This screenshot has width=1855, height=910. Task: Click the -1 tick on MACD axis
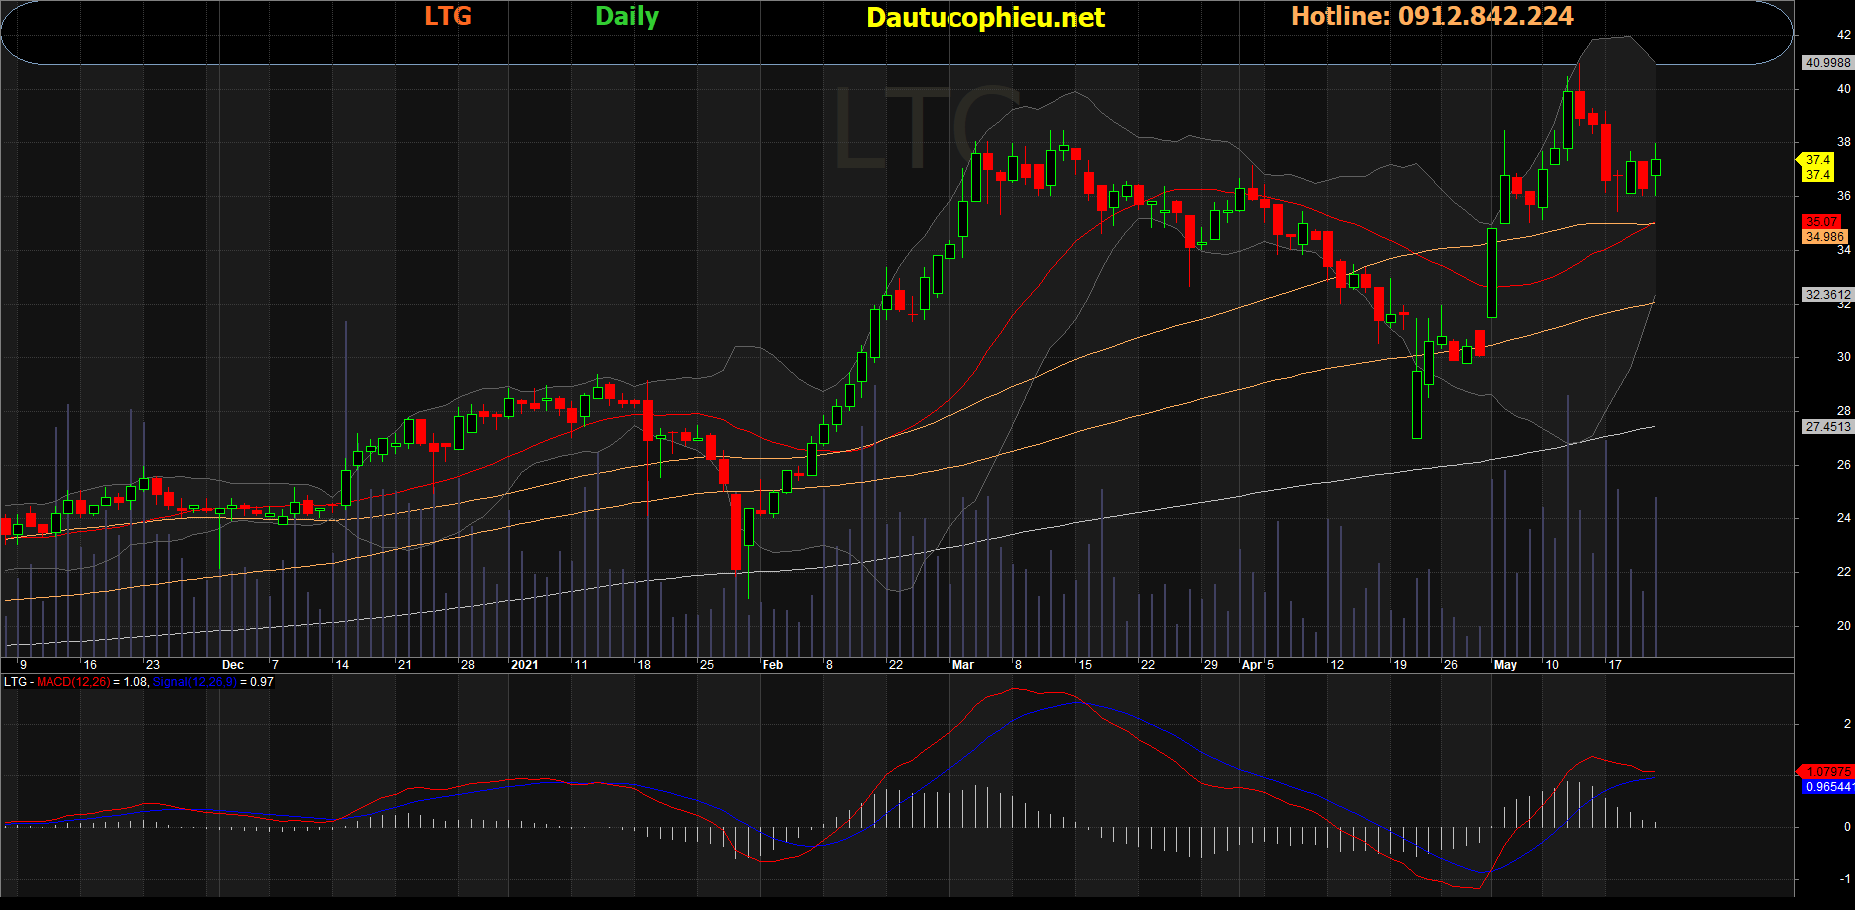(x=1845, y=879)
